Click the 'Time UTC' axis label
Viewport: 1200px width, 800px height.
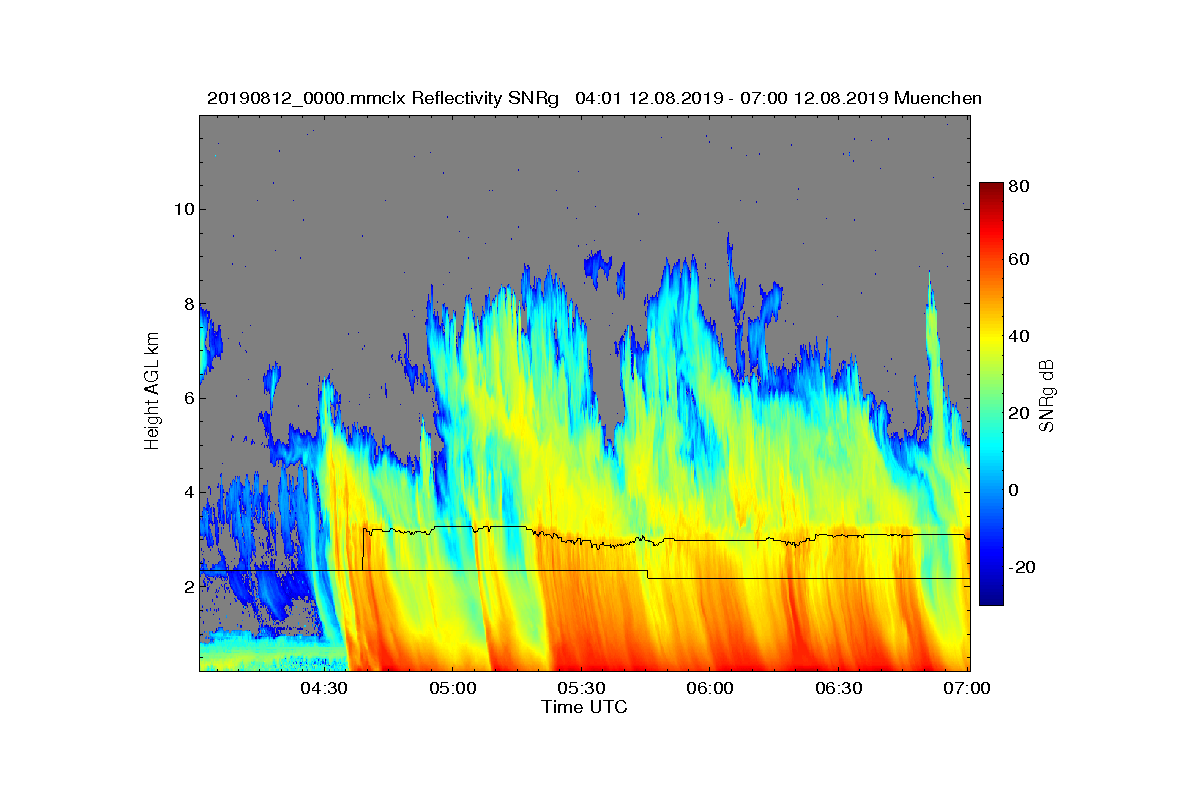pos(584,707)
